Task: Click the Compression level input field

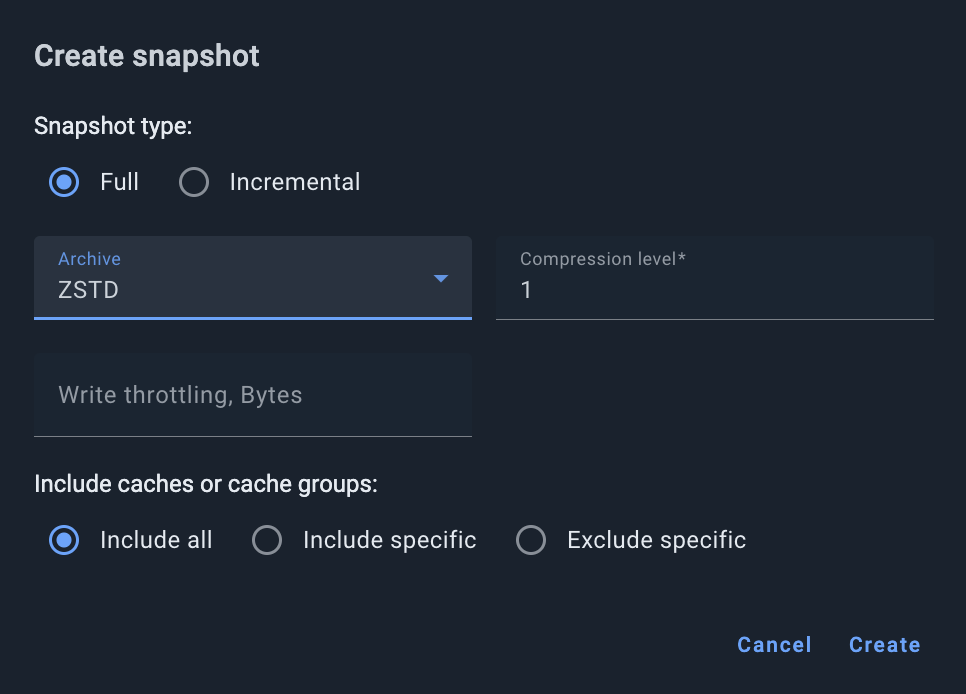Action: coord(715,290)
